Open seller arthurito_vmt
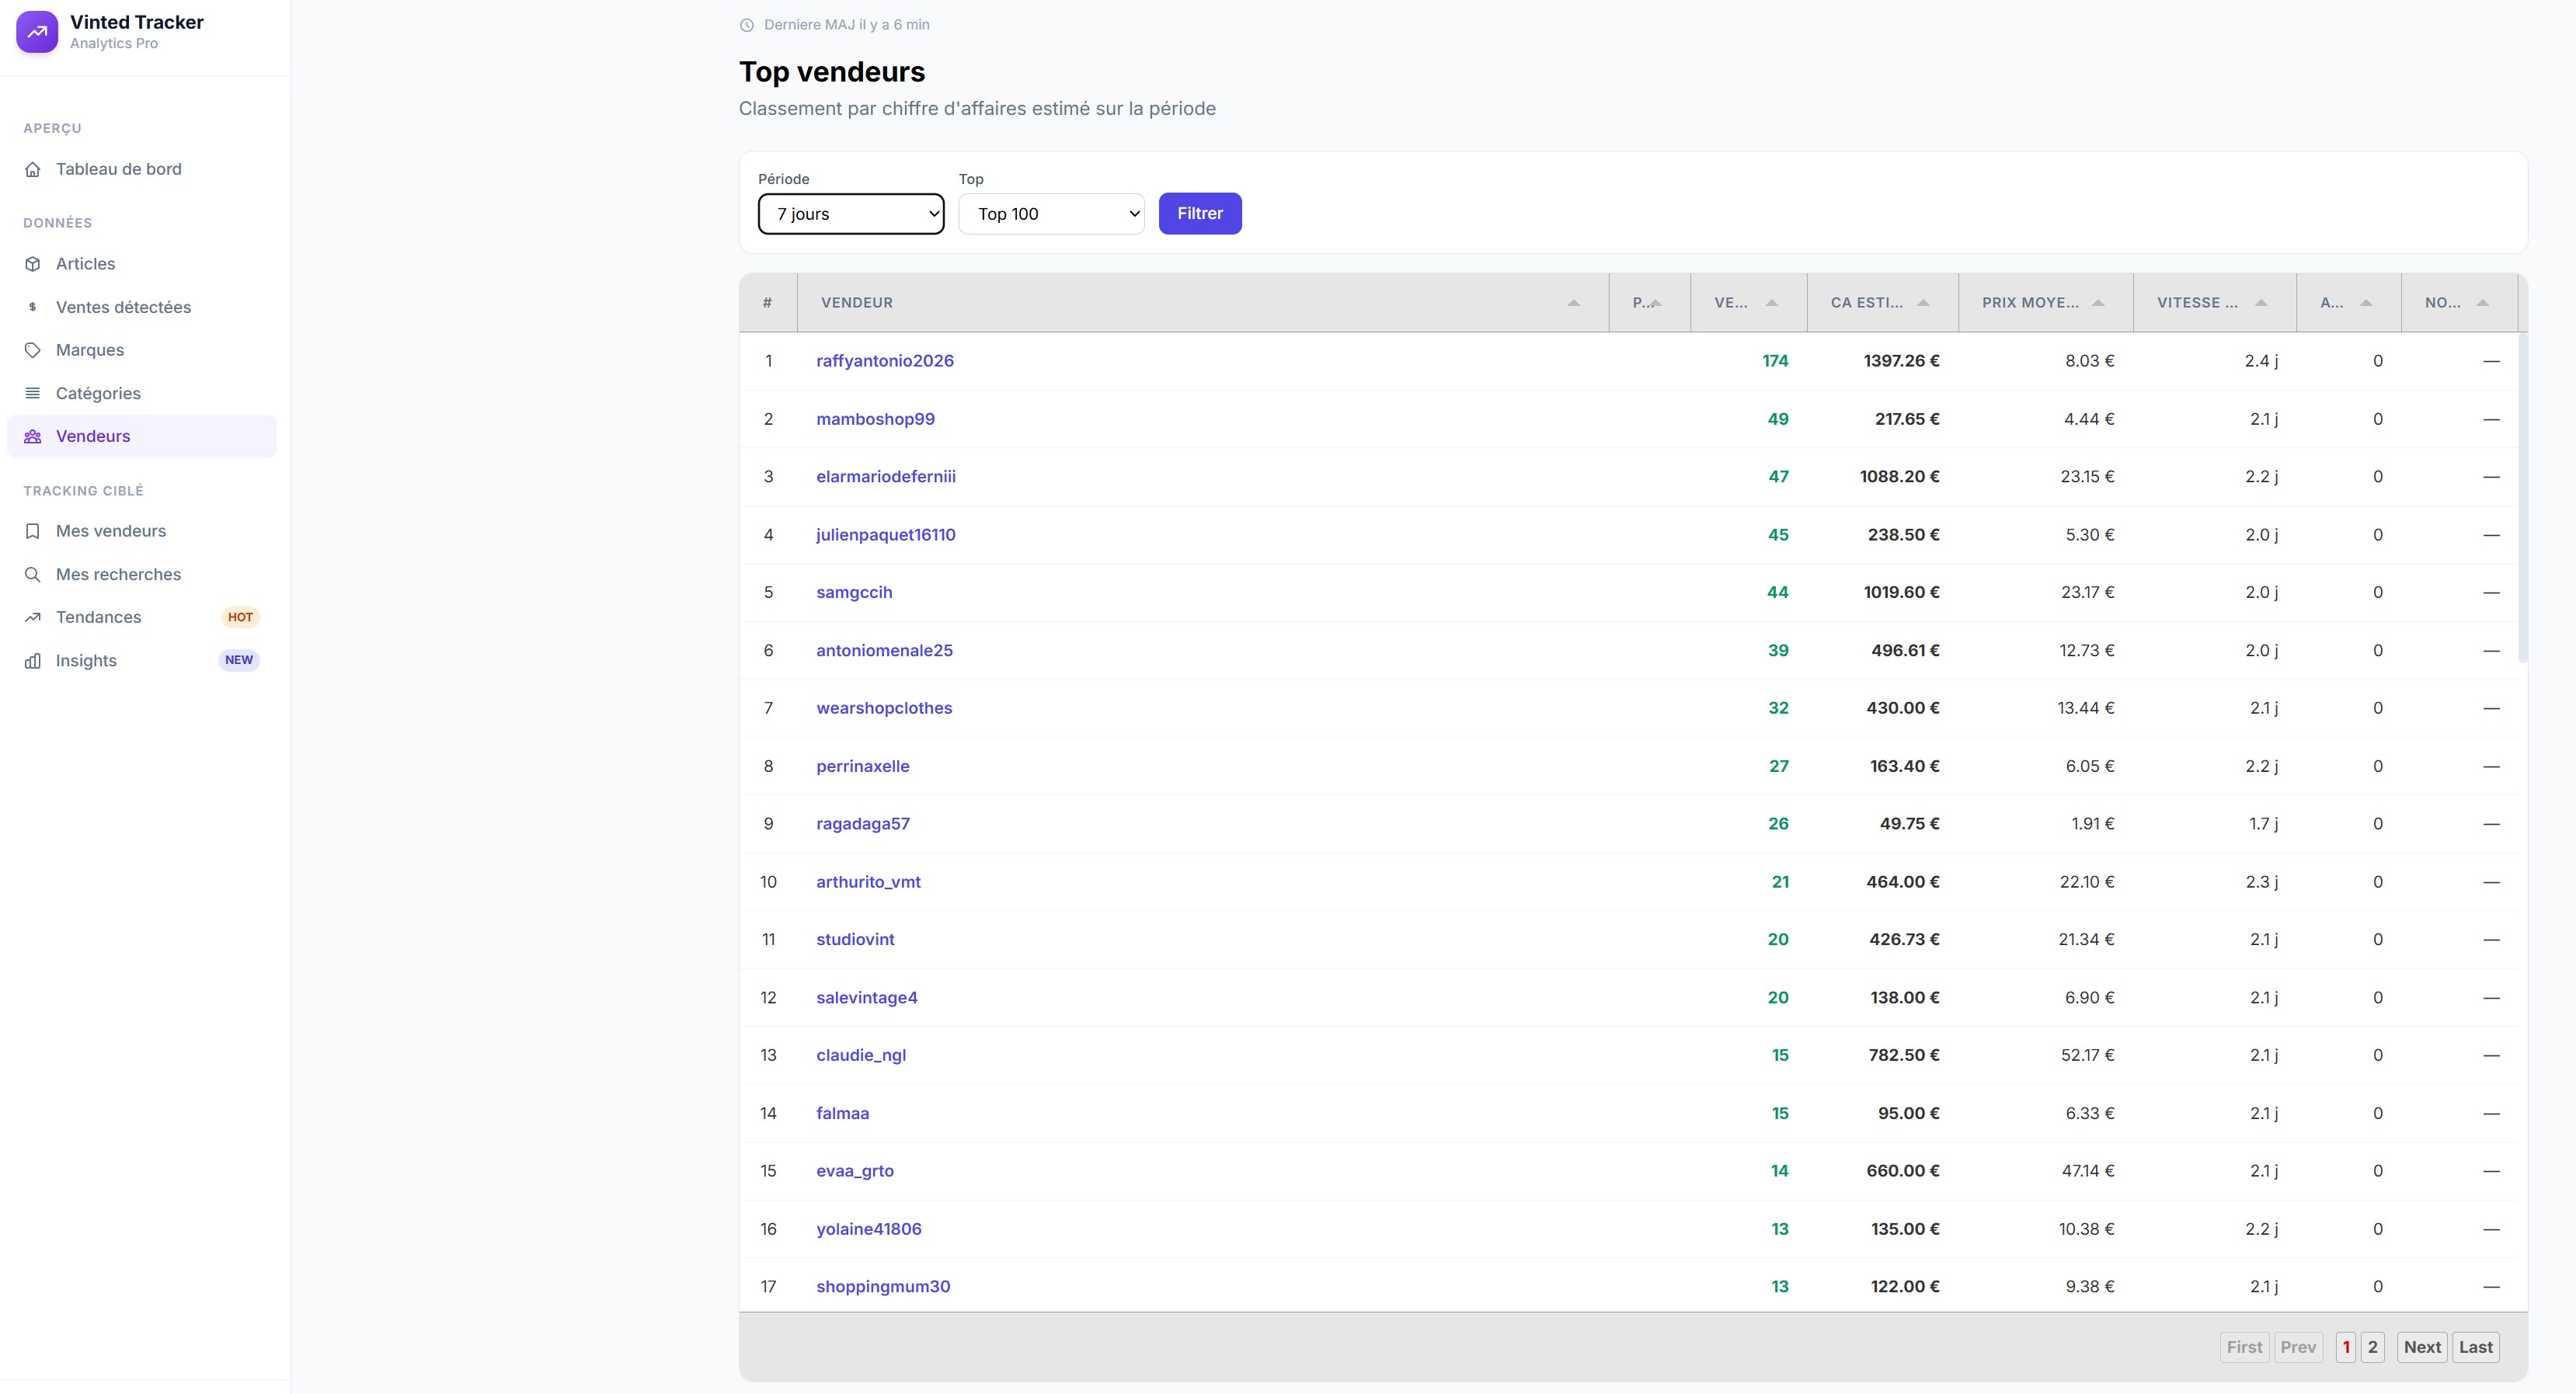2576x1394 pixels. click(868, 882)
